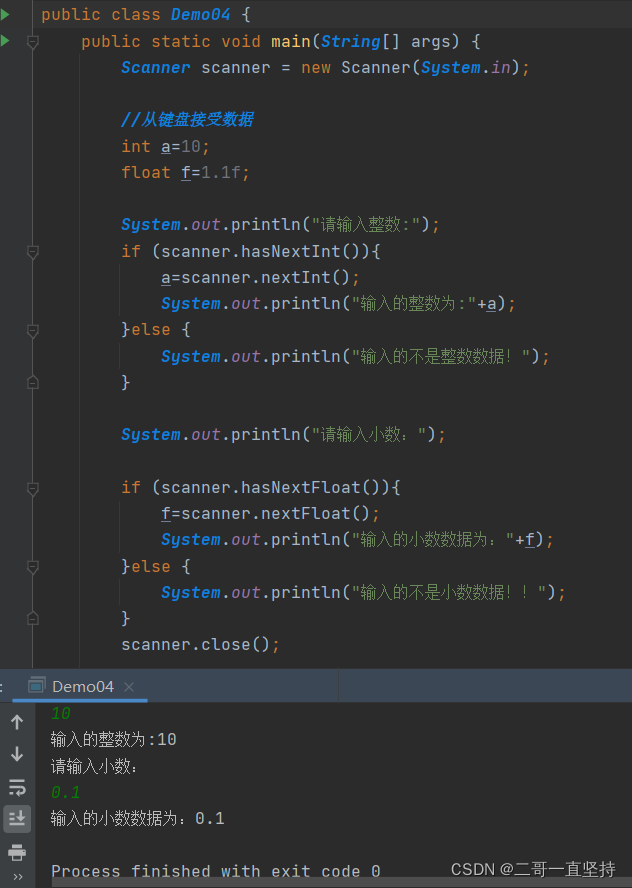Click System.in in the Scanner constructor

(466, 67)
